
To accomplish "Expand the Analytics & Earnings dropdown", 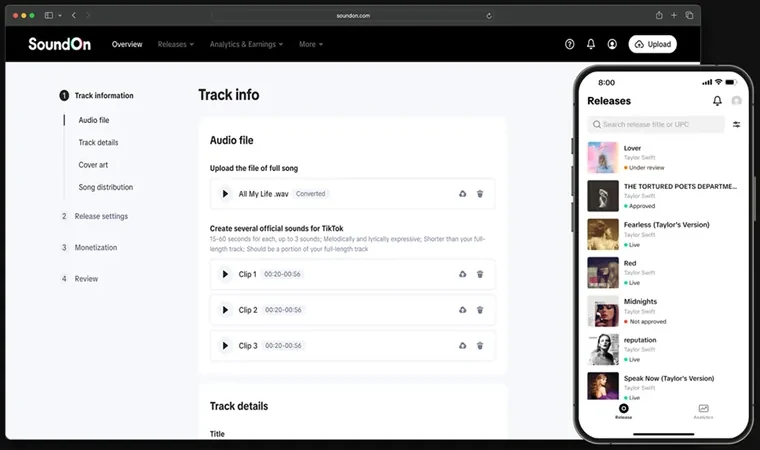I will [246, 44].
